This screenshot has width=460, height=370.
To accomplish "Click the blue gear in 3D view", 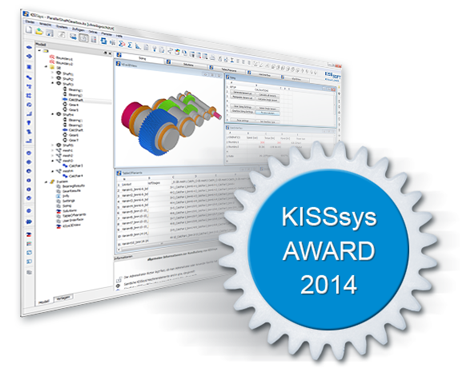I will click(x=156, y=131).
